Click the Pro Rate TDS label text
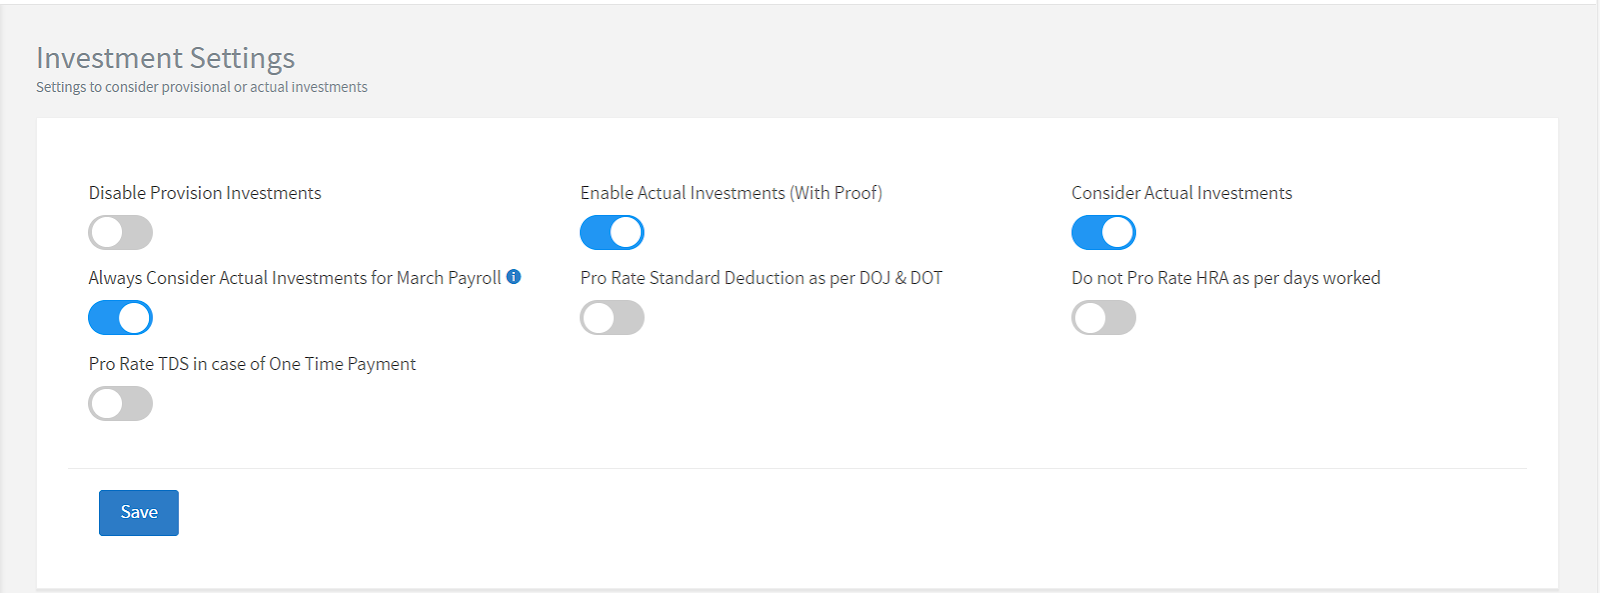This screenshot has height=593, width=1600. pos(252,364)
